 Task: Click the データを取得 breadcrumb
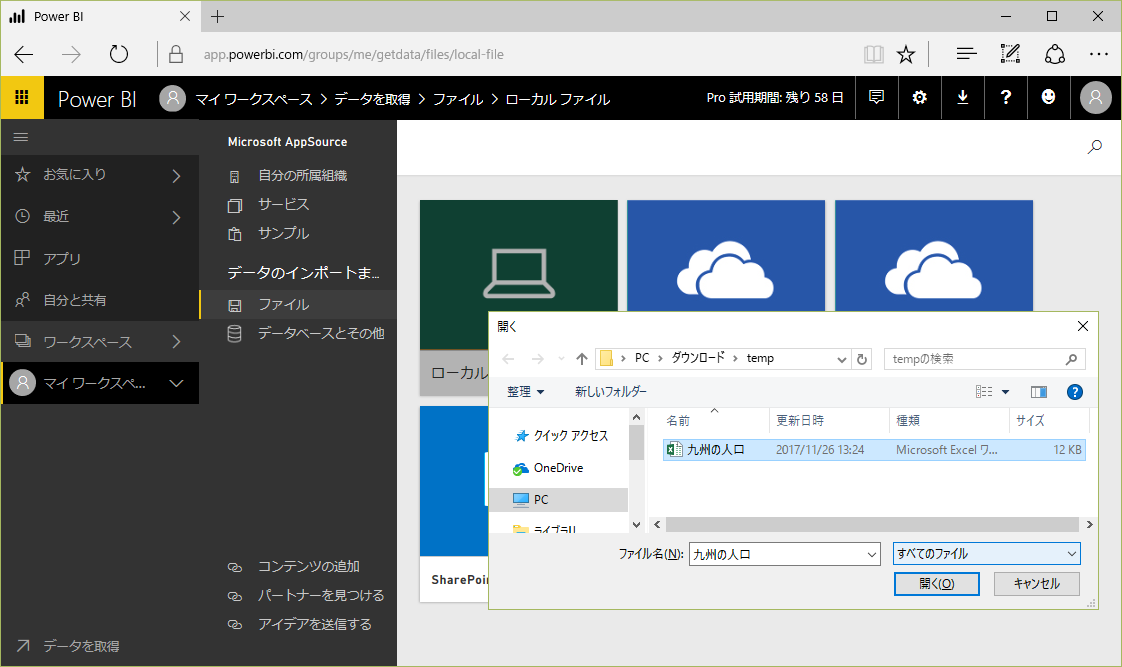click(x=373, y=99)
